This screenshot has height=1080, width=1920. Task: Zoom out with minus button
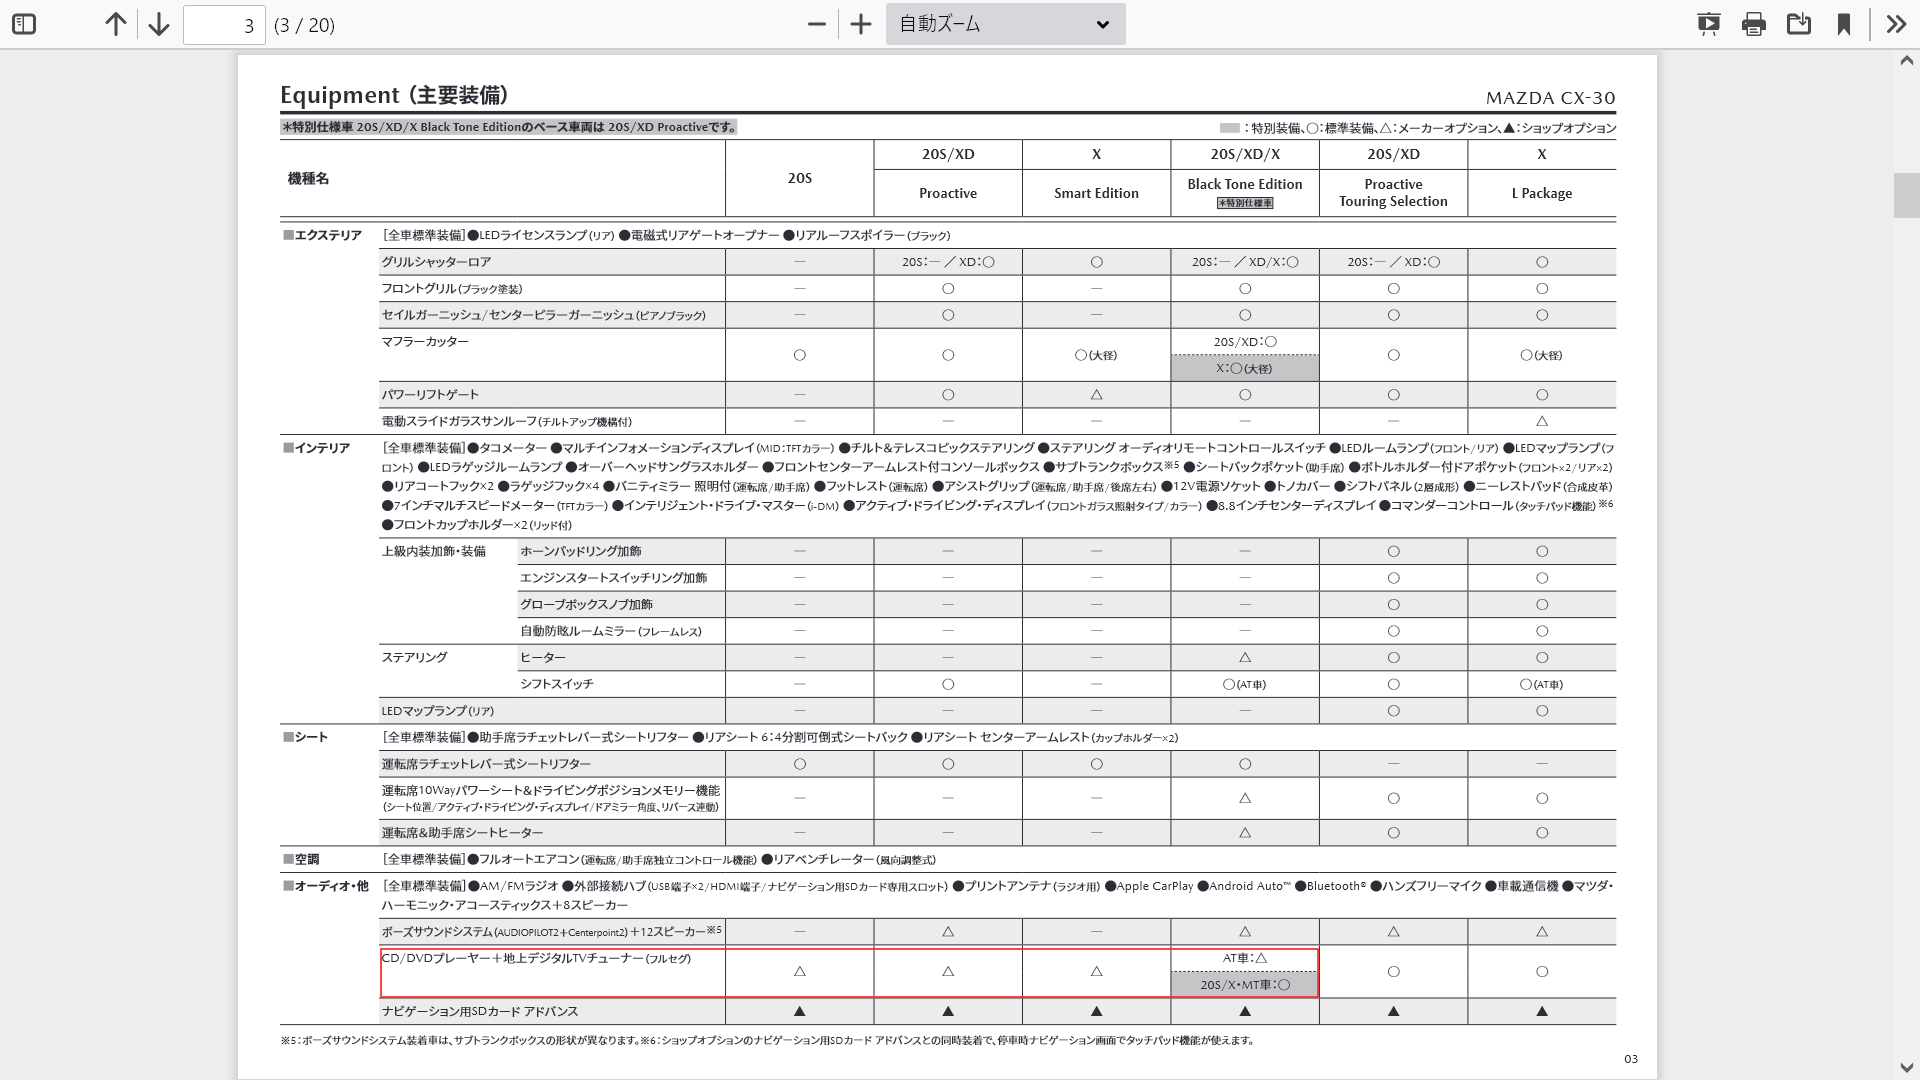(x=817, y=24)
